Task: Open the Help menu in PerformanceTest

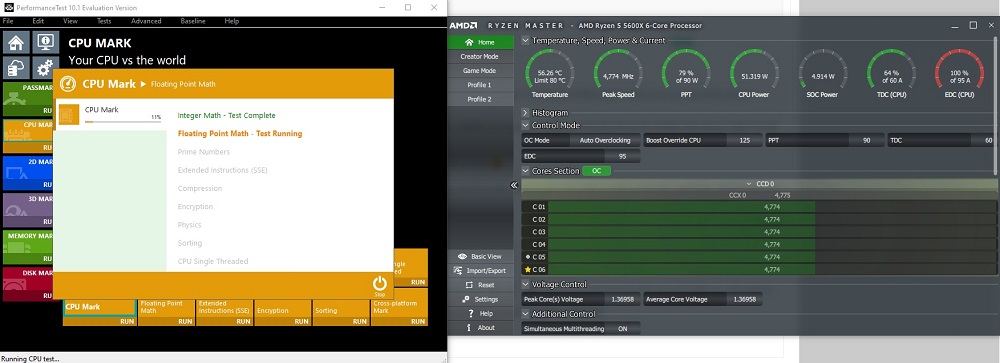Action: [232, 21]
